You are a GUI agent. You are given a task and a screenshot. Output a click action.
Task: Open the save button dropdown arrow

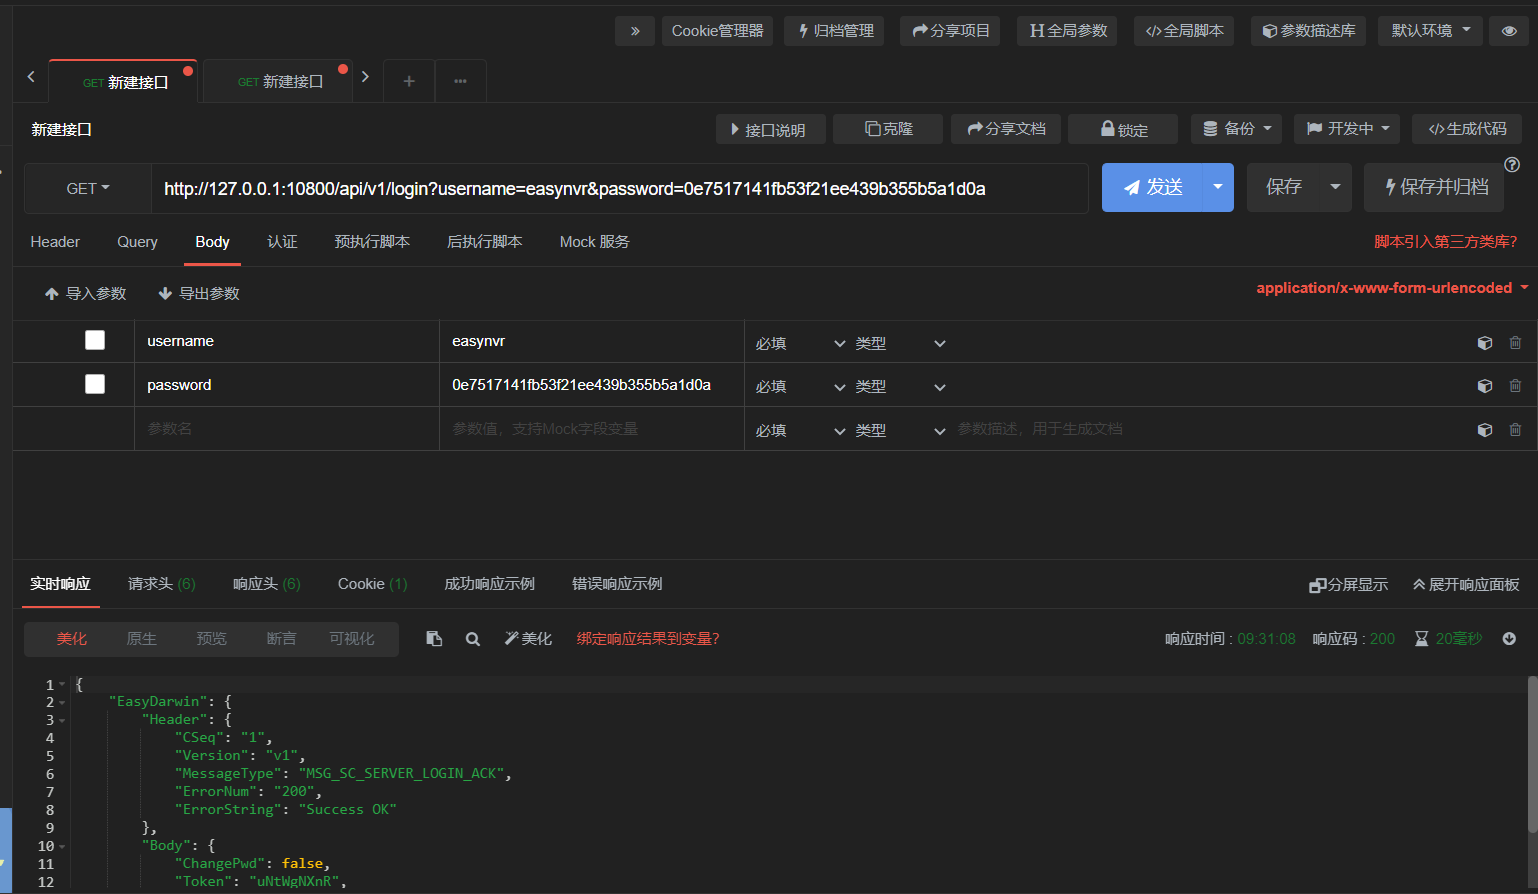pos(1335,187)
